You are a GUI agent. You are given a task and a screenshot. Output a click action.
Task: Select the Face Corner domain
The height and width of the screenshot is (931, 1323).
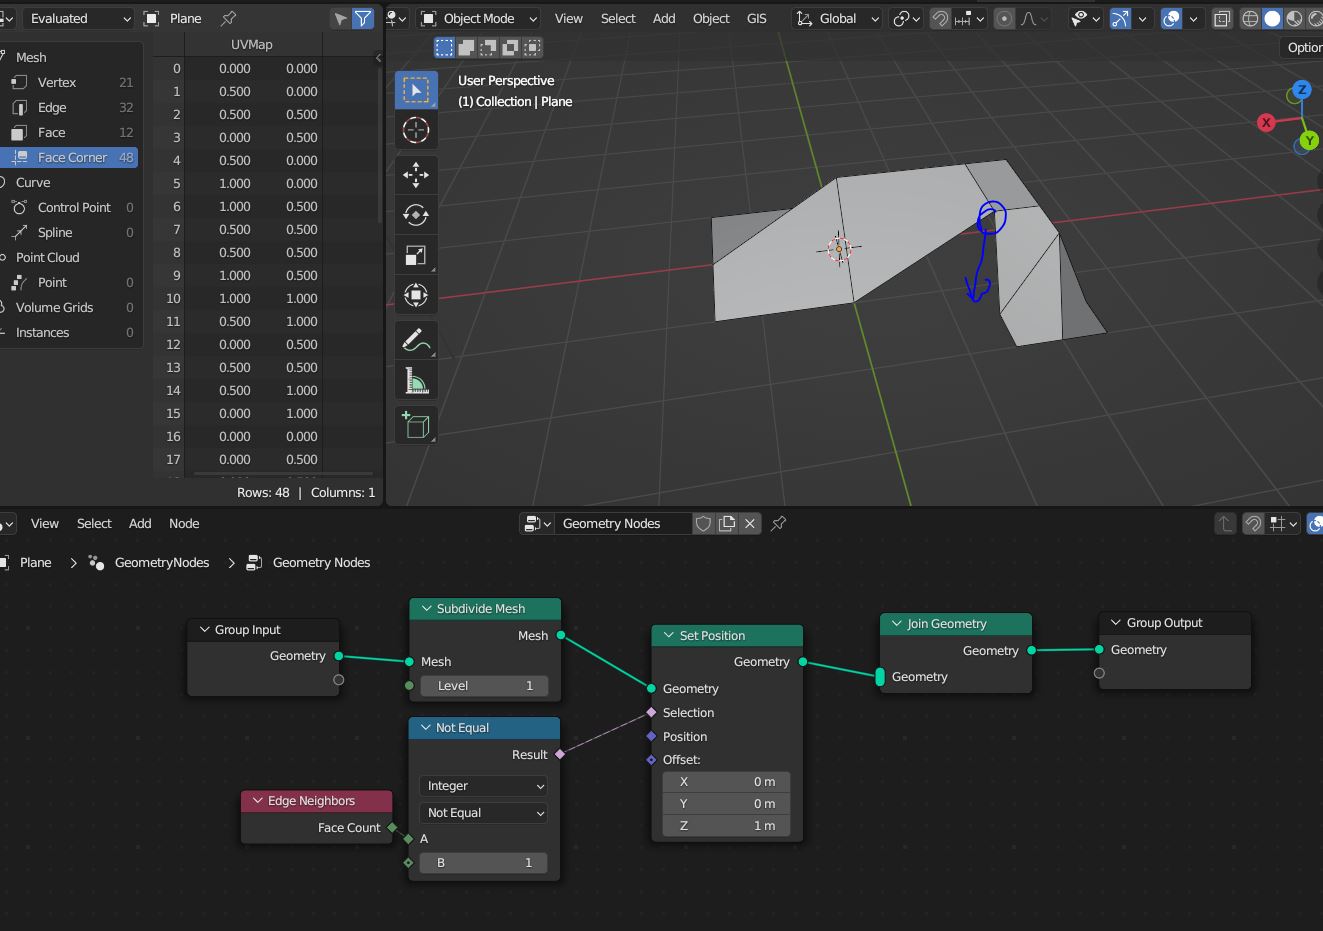[x=70, y=157]
